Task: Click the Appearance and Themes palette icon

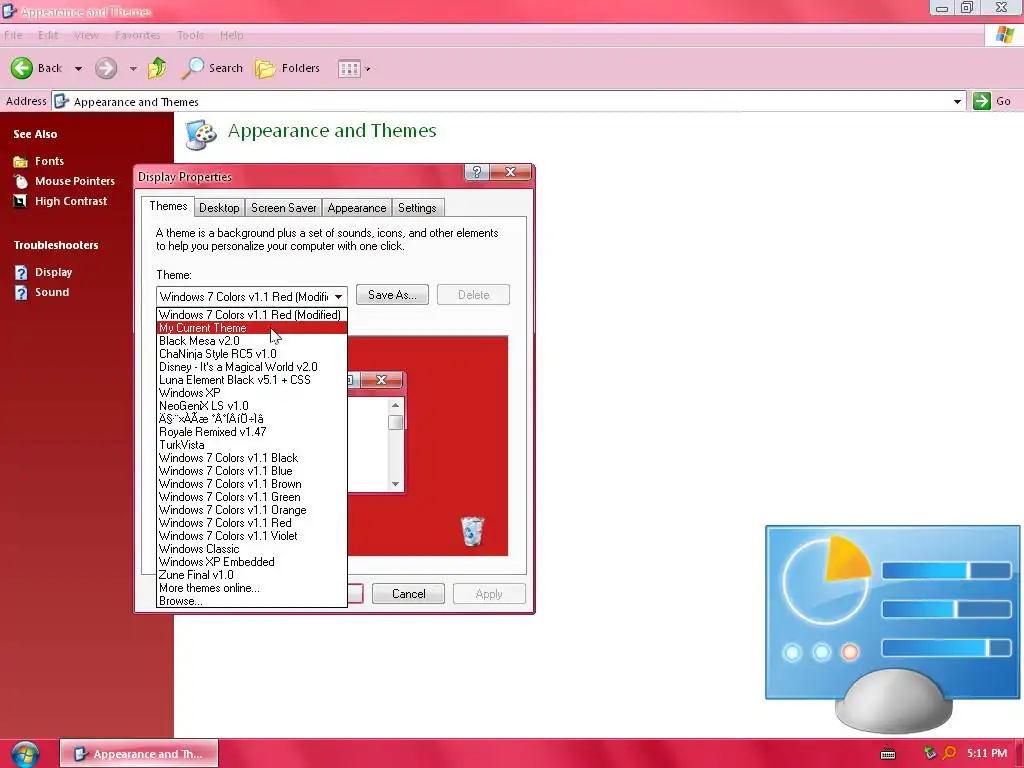Action: (200, 135)
